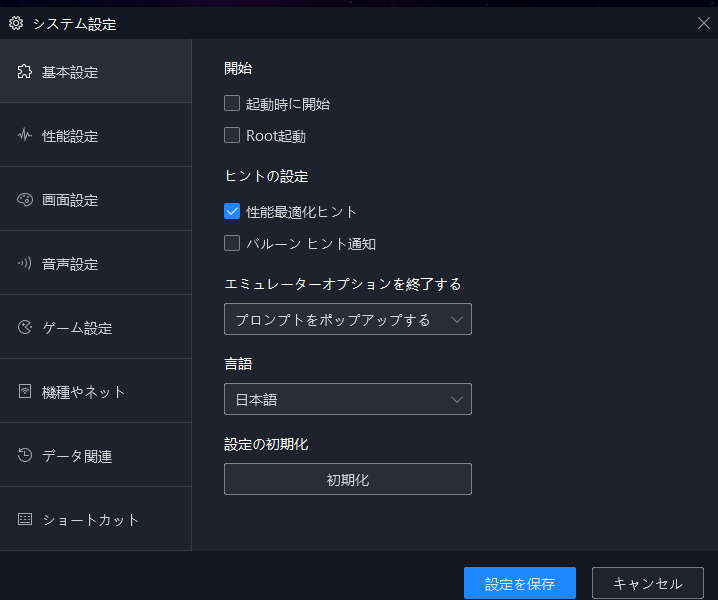Click the sound wave icon for 音声設定

pyautogui.click(x=25, y=263)
